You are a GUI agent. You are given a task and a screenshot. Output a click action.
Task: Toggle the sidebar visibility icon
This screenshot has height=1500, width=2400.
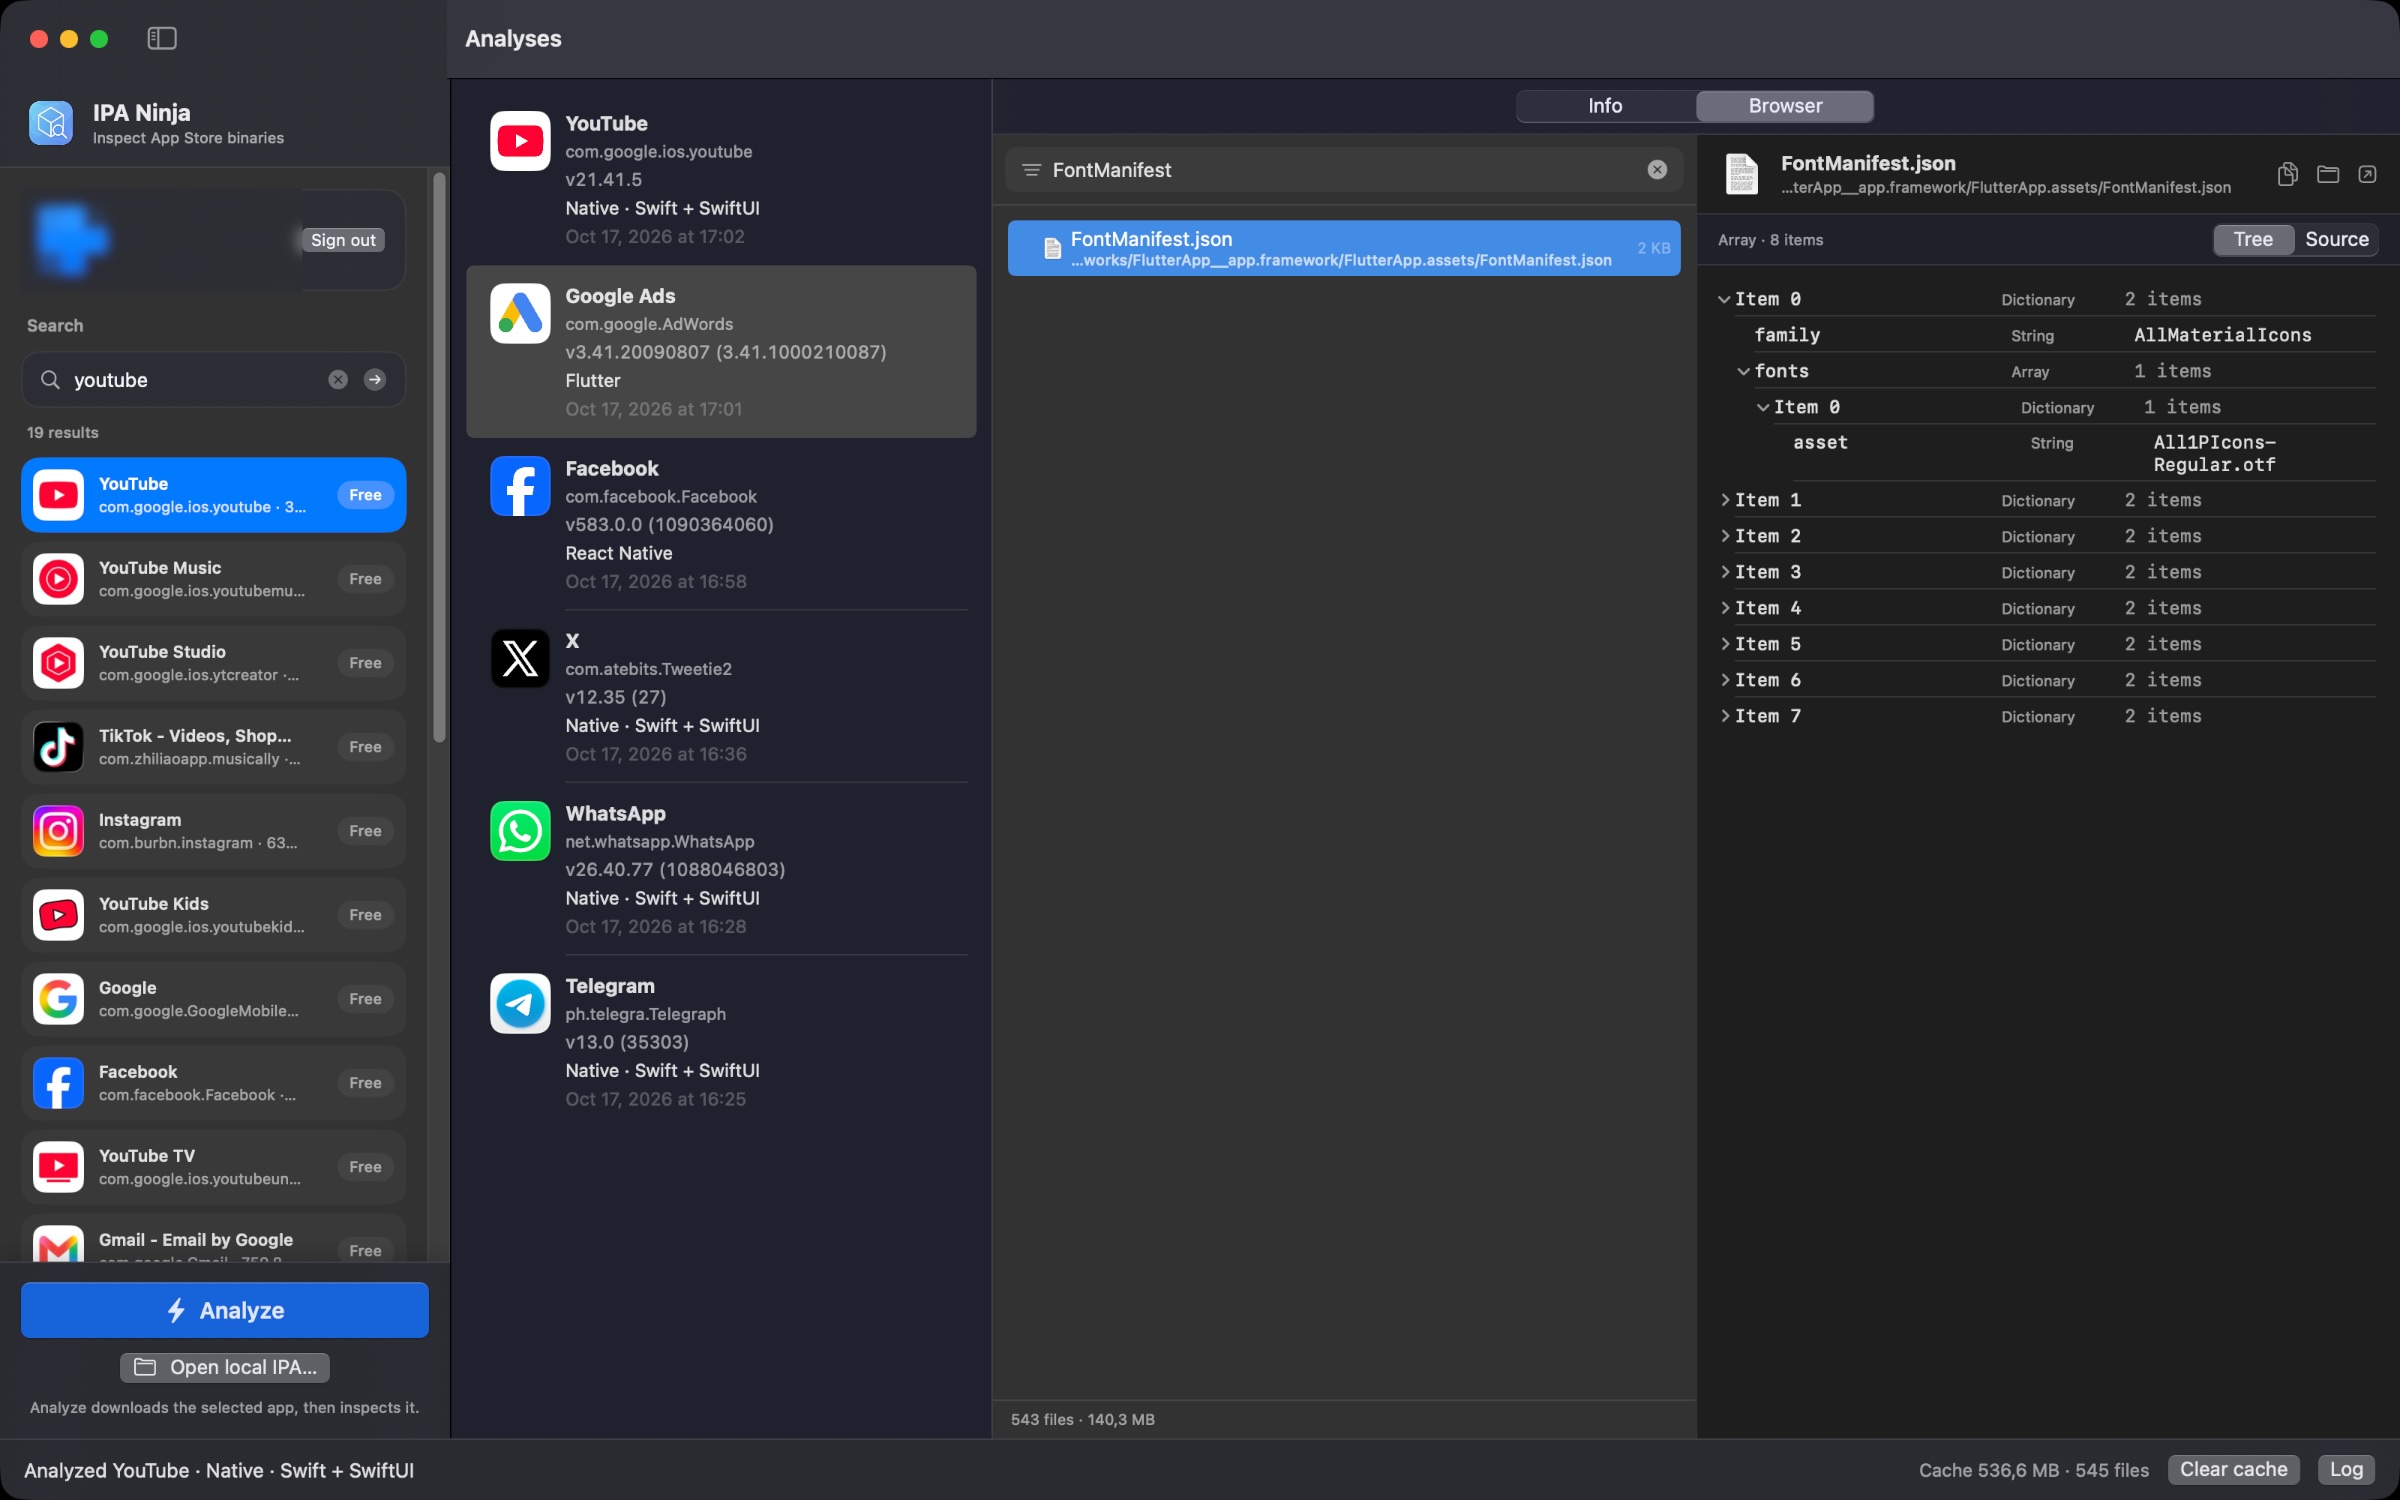point(162,38)
